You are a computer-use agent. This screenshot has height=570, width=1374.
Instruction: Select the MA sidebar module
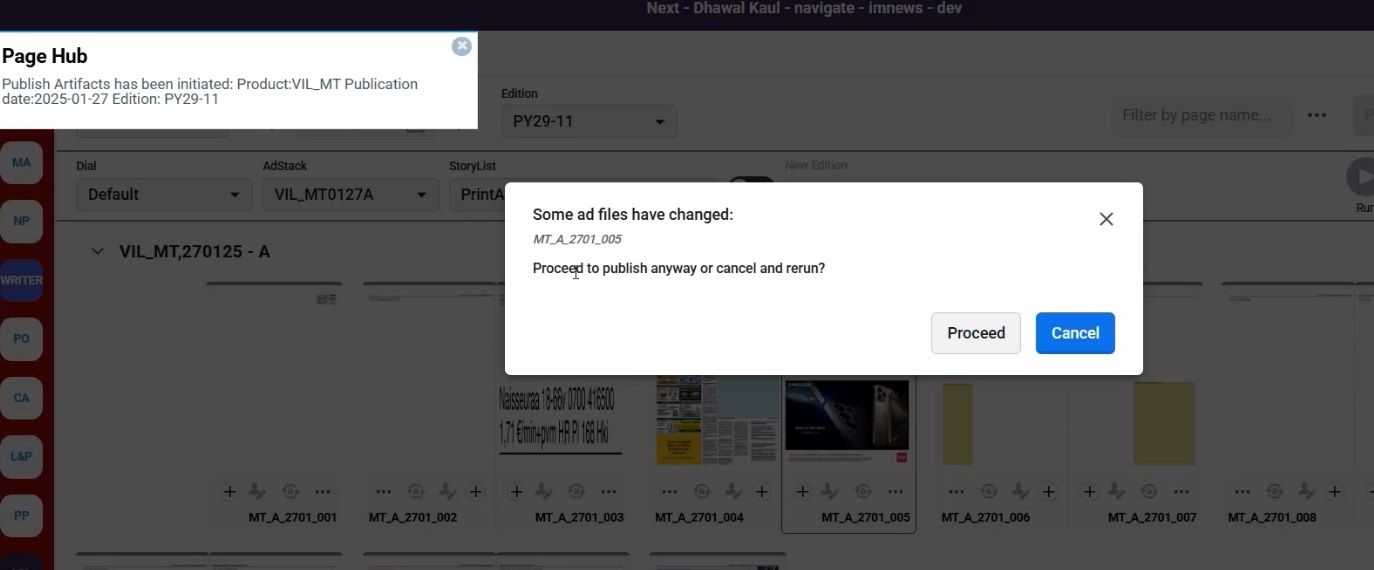(x=21, y=162)
